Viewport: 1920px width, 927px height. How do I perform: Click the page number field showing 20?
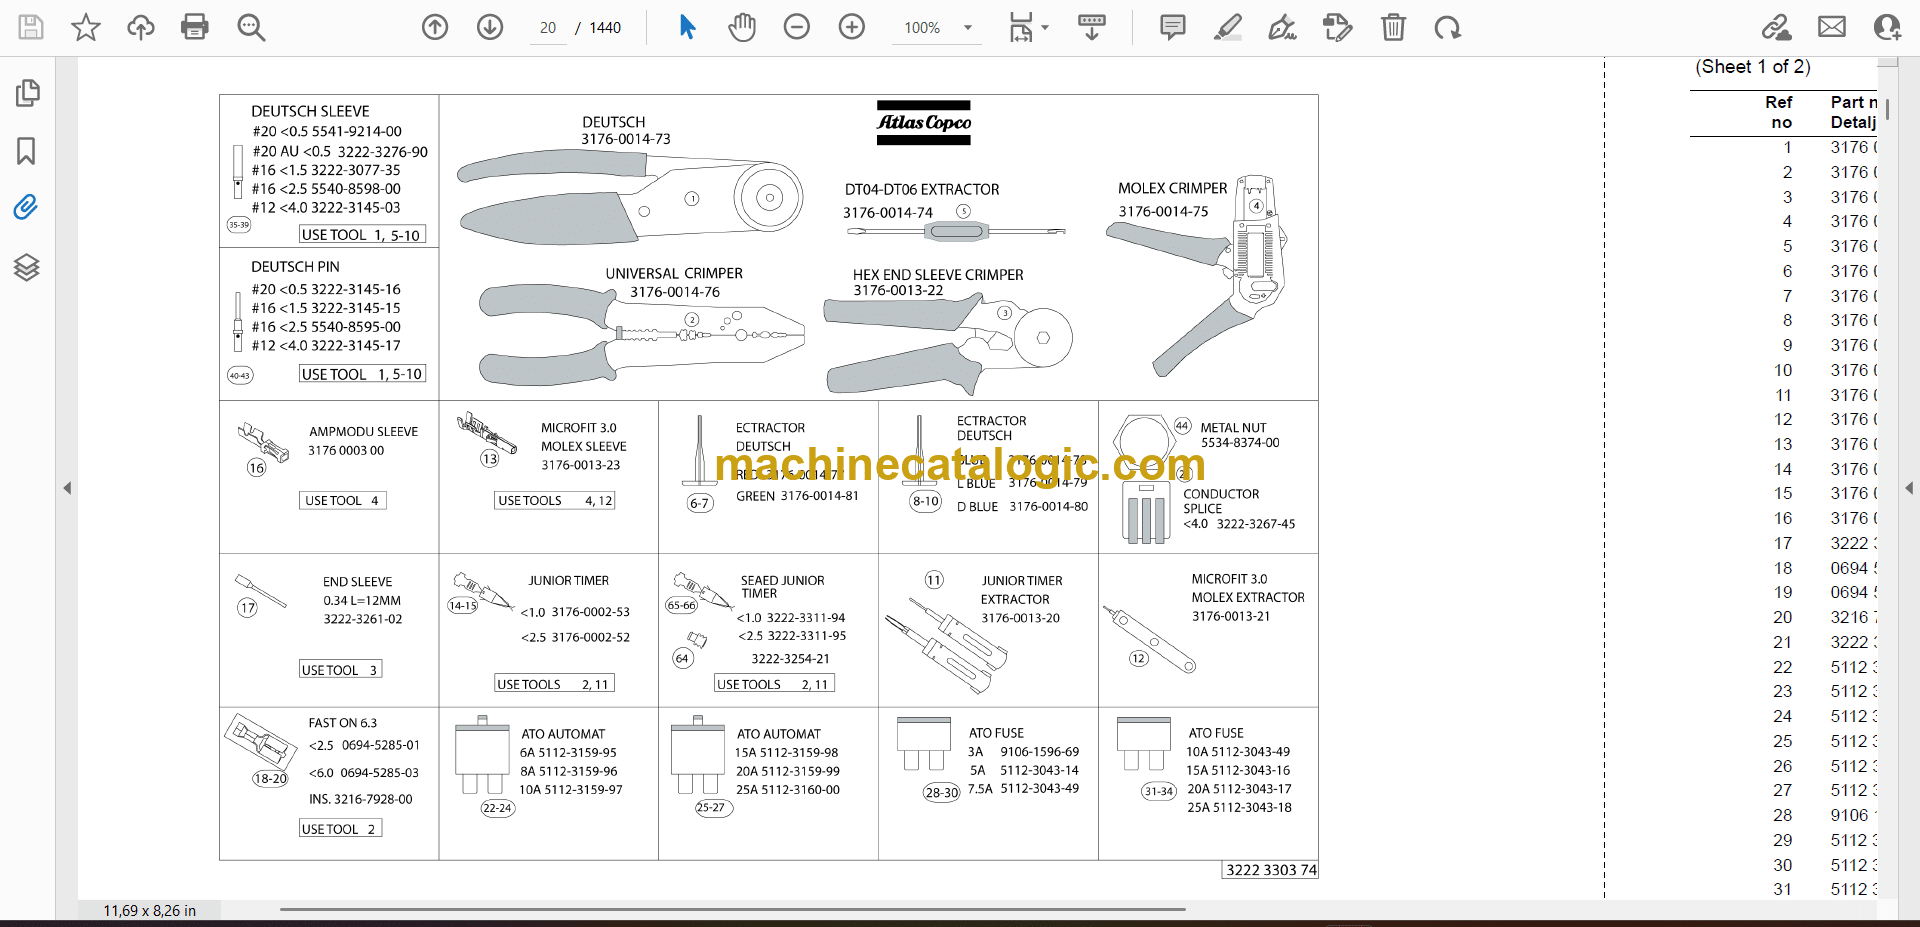point(548,28)
